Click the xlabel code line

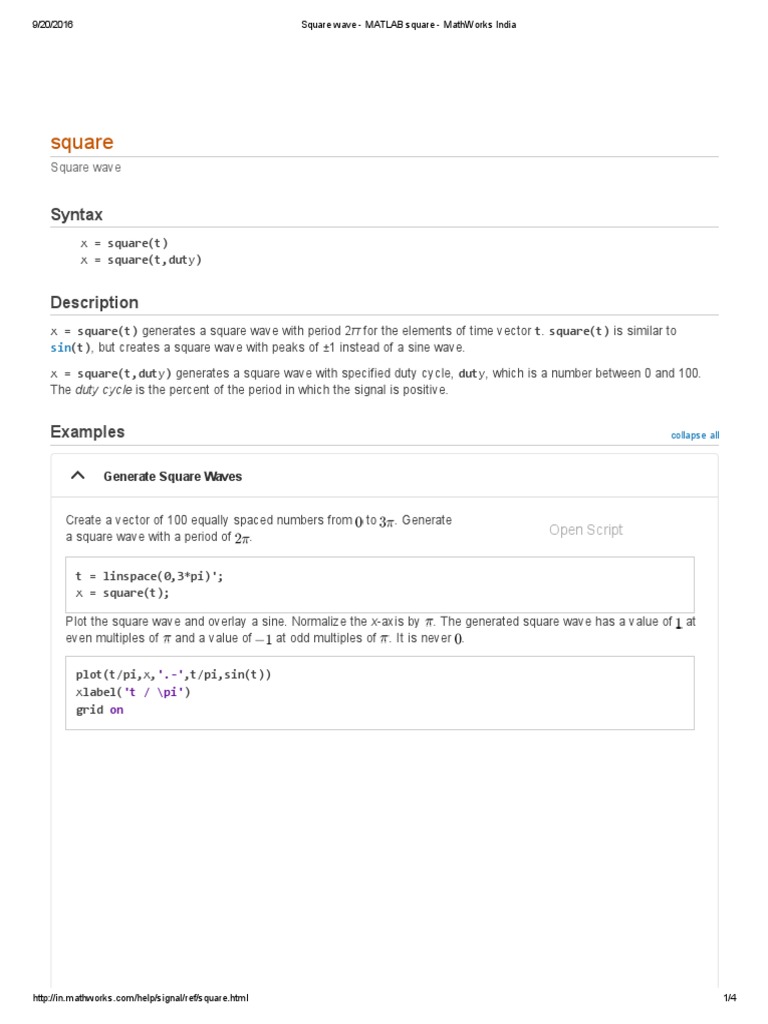click(132, 692)
